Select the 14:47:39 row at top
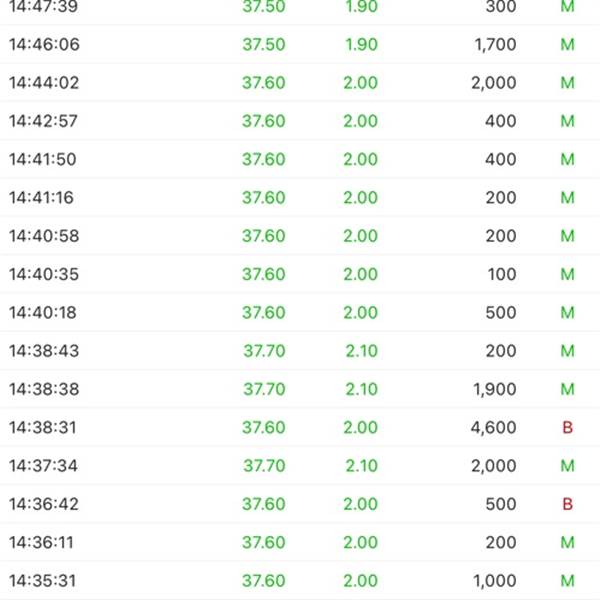This screenshot has width=600, height=600. pos(300,8)
